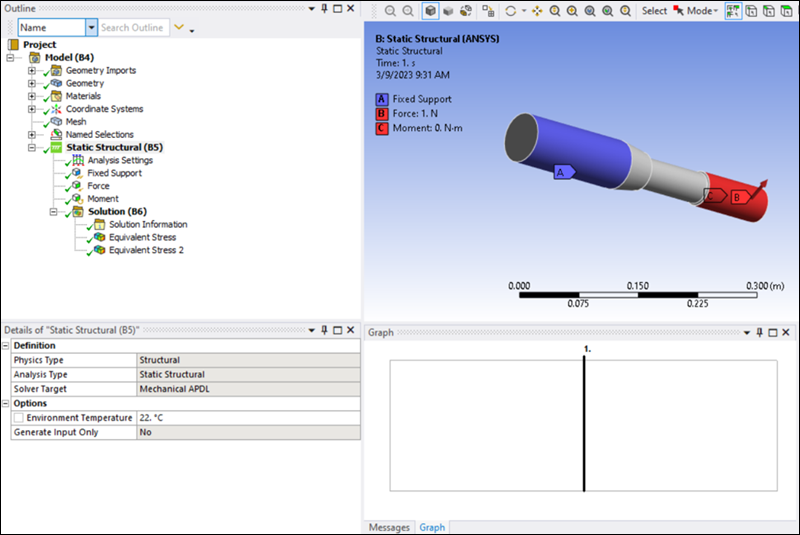Expand the Geometry Imports tree node
This screenshot has width=800, height=535.
32,71
